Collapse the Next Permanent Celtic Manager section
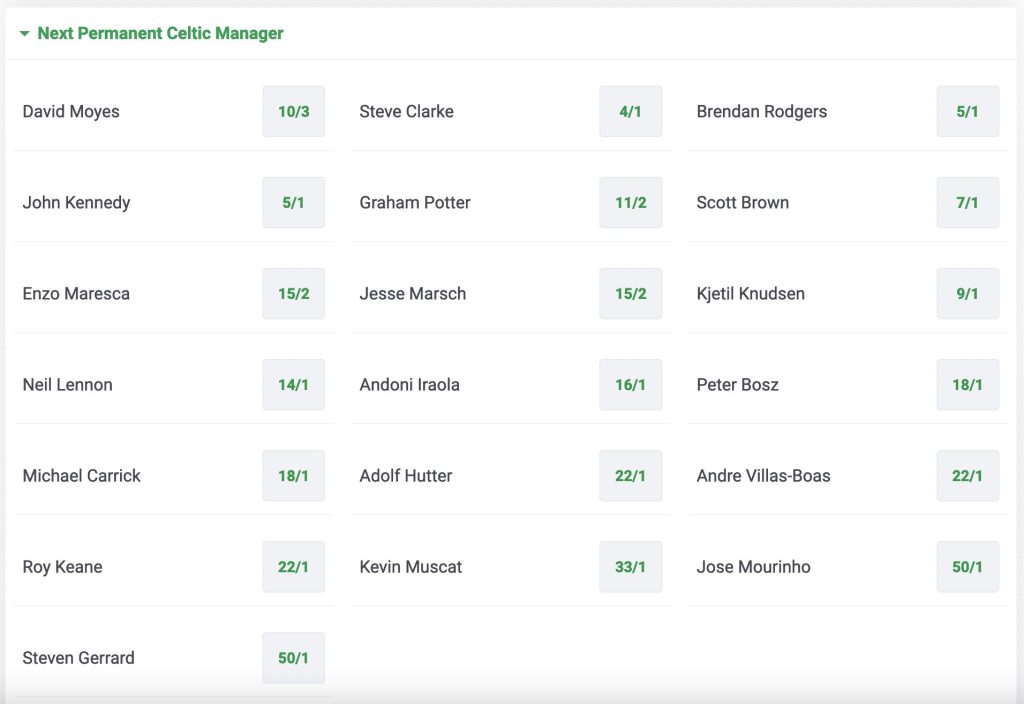The image size is (1024, 704). pyautogui.click(x=25, y=33)
